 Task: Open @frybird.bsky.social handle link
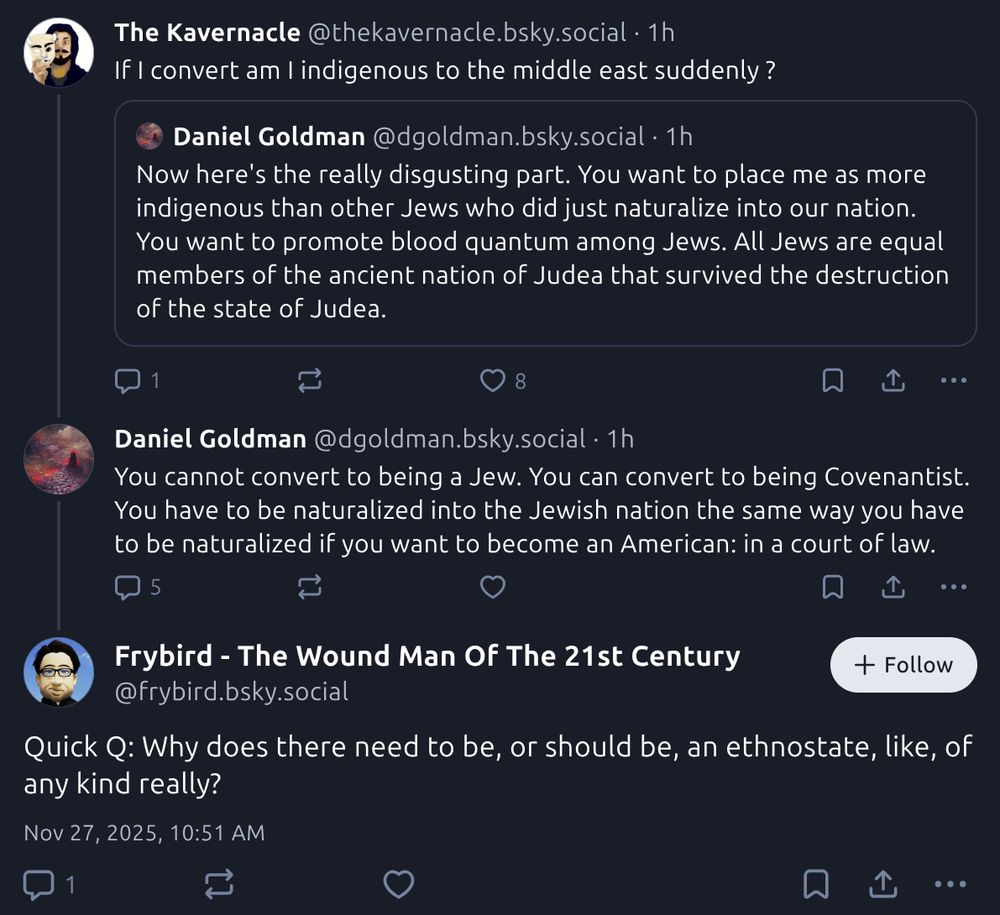click(x=232, y=691)
